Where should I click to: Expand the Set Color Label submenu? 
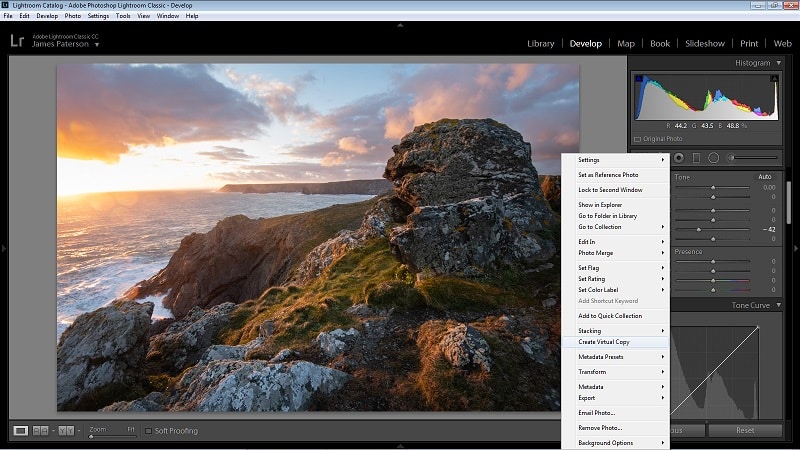(616, 289)
